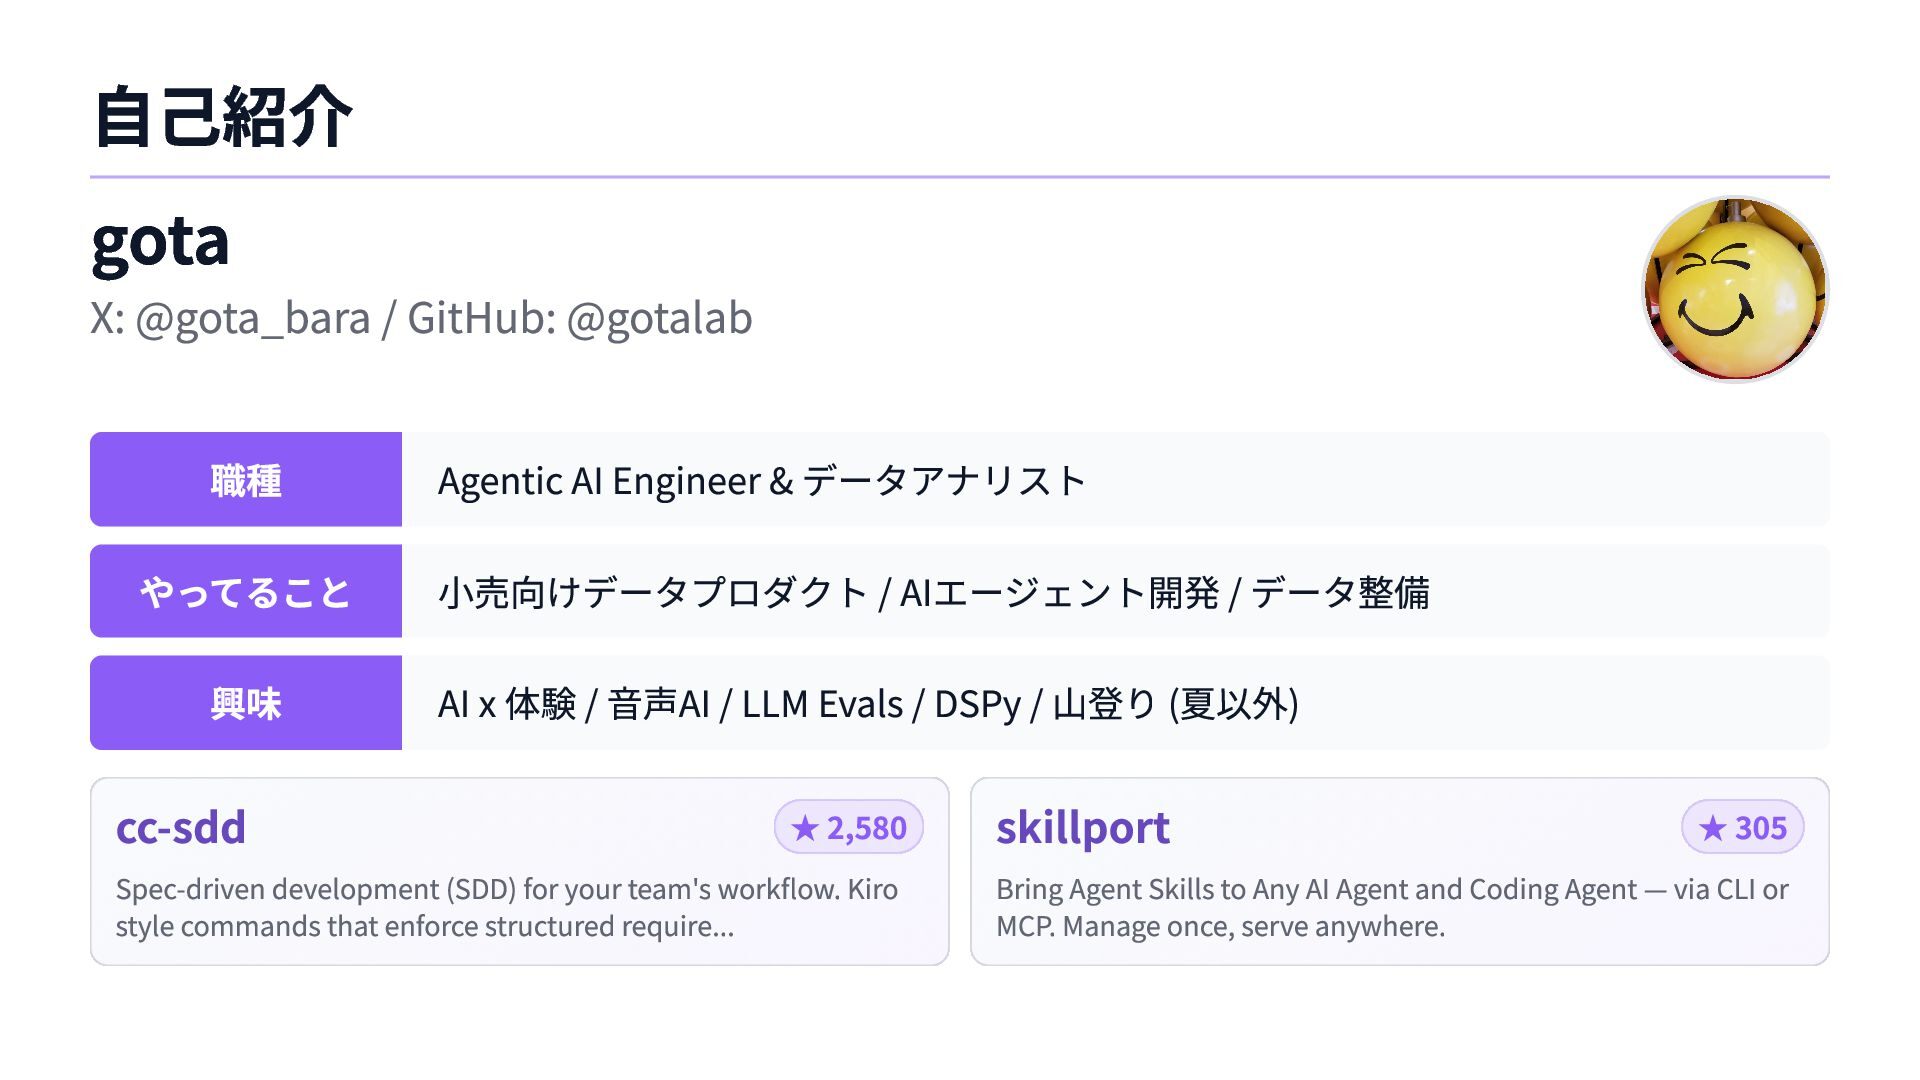
Task: Click the star icon in the skillport badge
Action: pyautogui.click(x=1713, y=828)
